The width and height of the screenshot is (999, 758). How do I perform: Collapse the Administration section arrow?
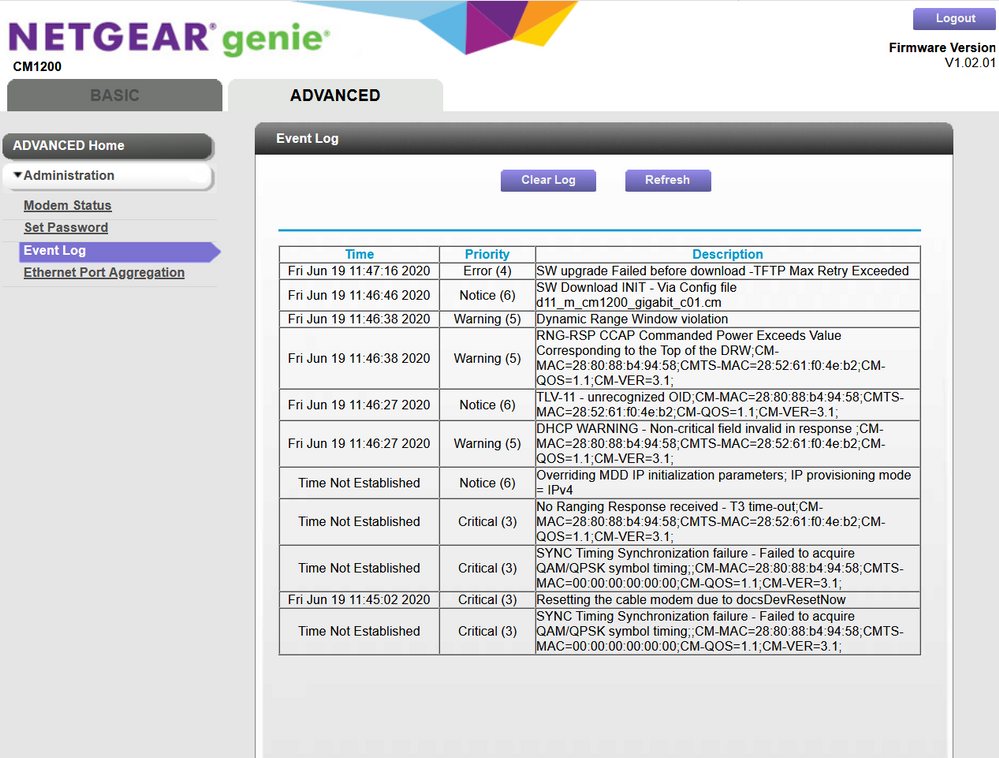[x=18, y=176]
